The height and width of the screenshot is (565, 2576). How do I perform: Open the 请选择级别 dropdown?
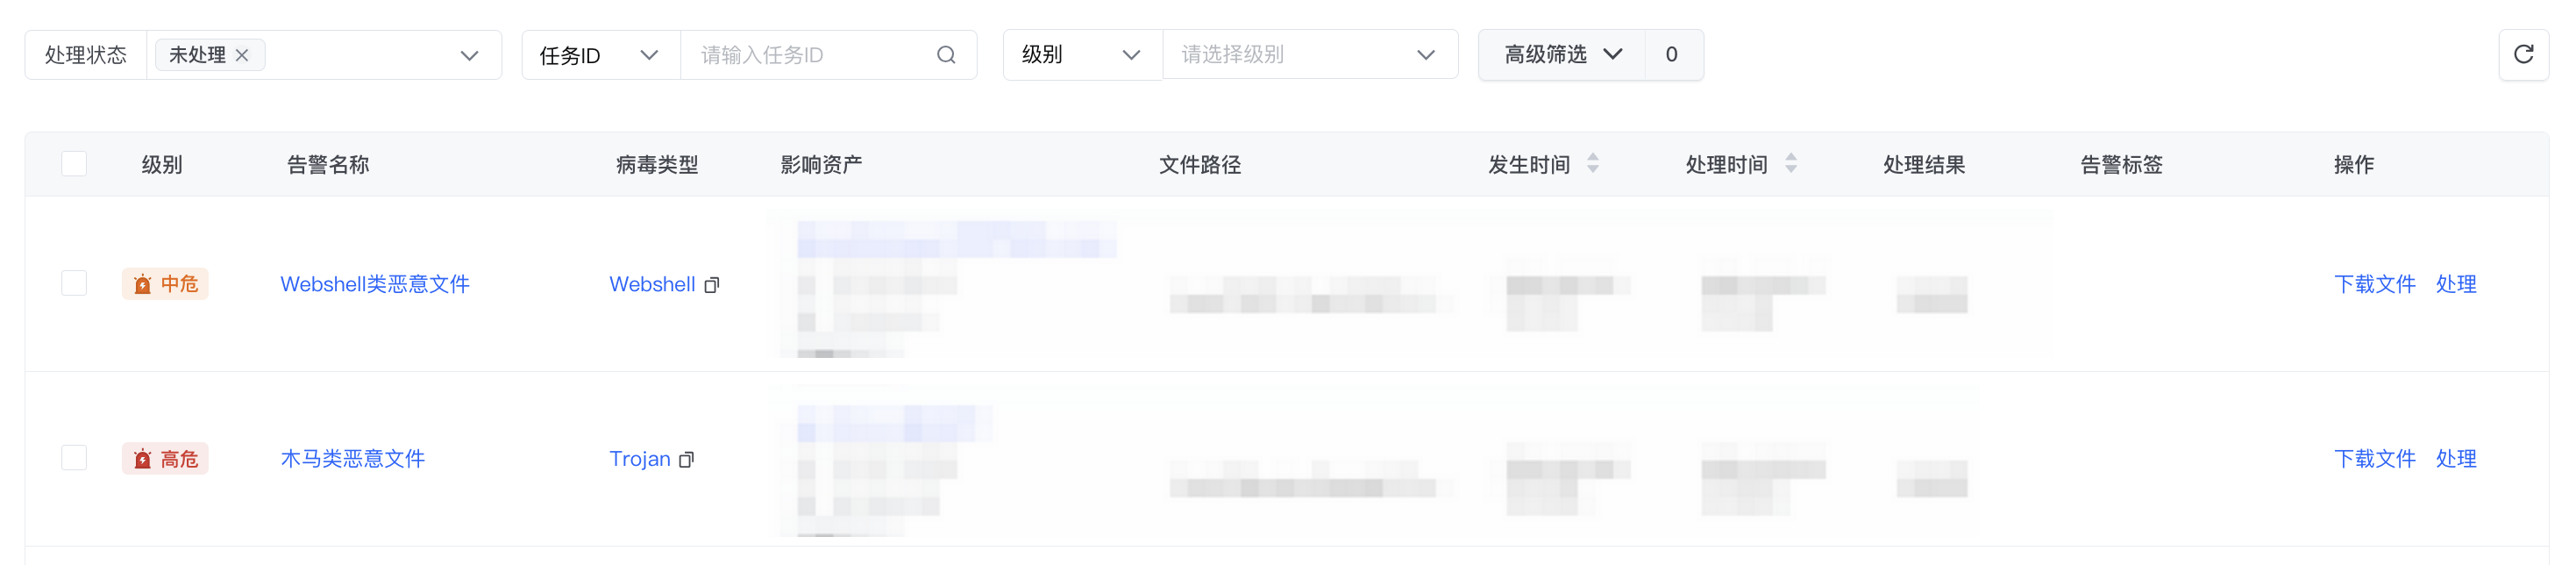(x=1309, y=55)
